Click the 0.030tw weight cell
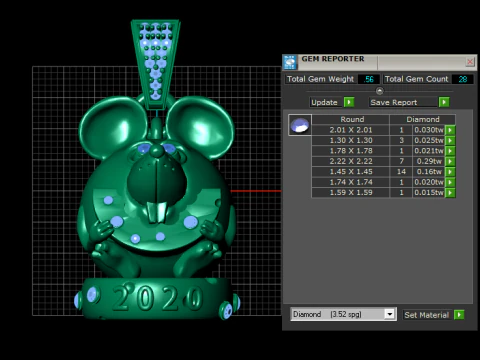 [x=429, y=130]
